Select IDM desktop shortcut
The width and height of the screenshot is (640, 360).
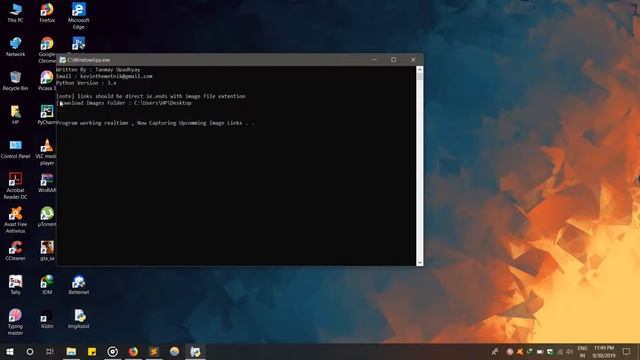[47, 285]
